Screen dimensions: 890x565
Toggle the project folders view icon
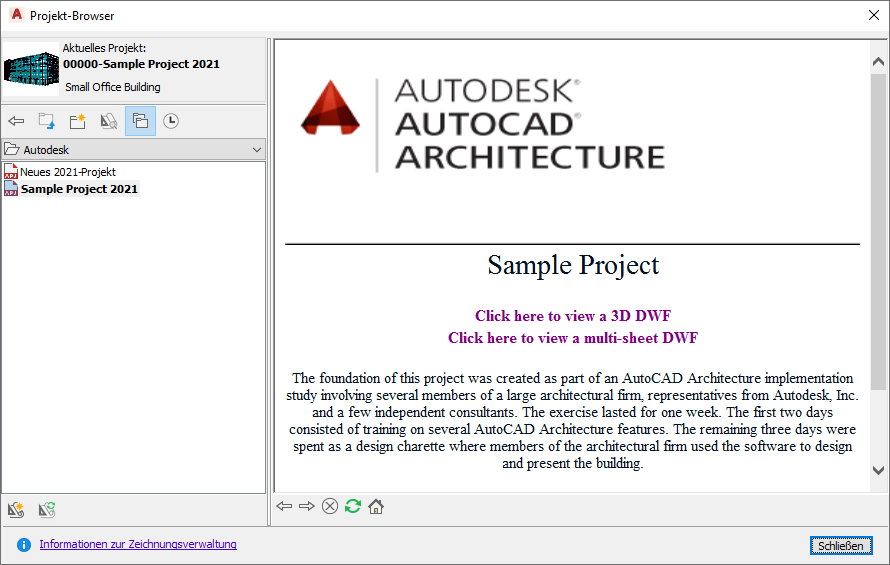[x=140, y=121]
